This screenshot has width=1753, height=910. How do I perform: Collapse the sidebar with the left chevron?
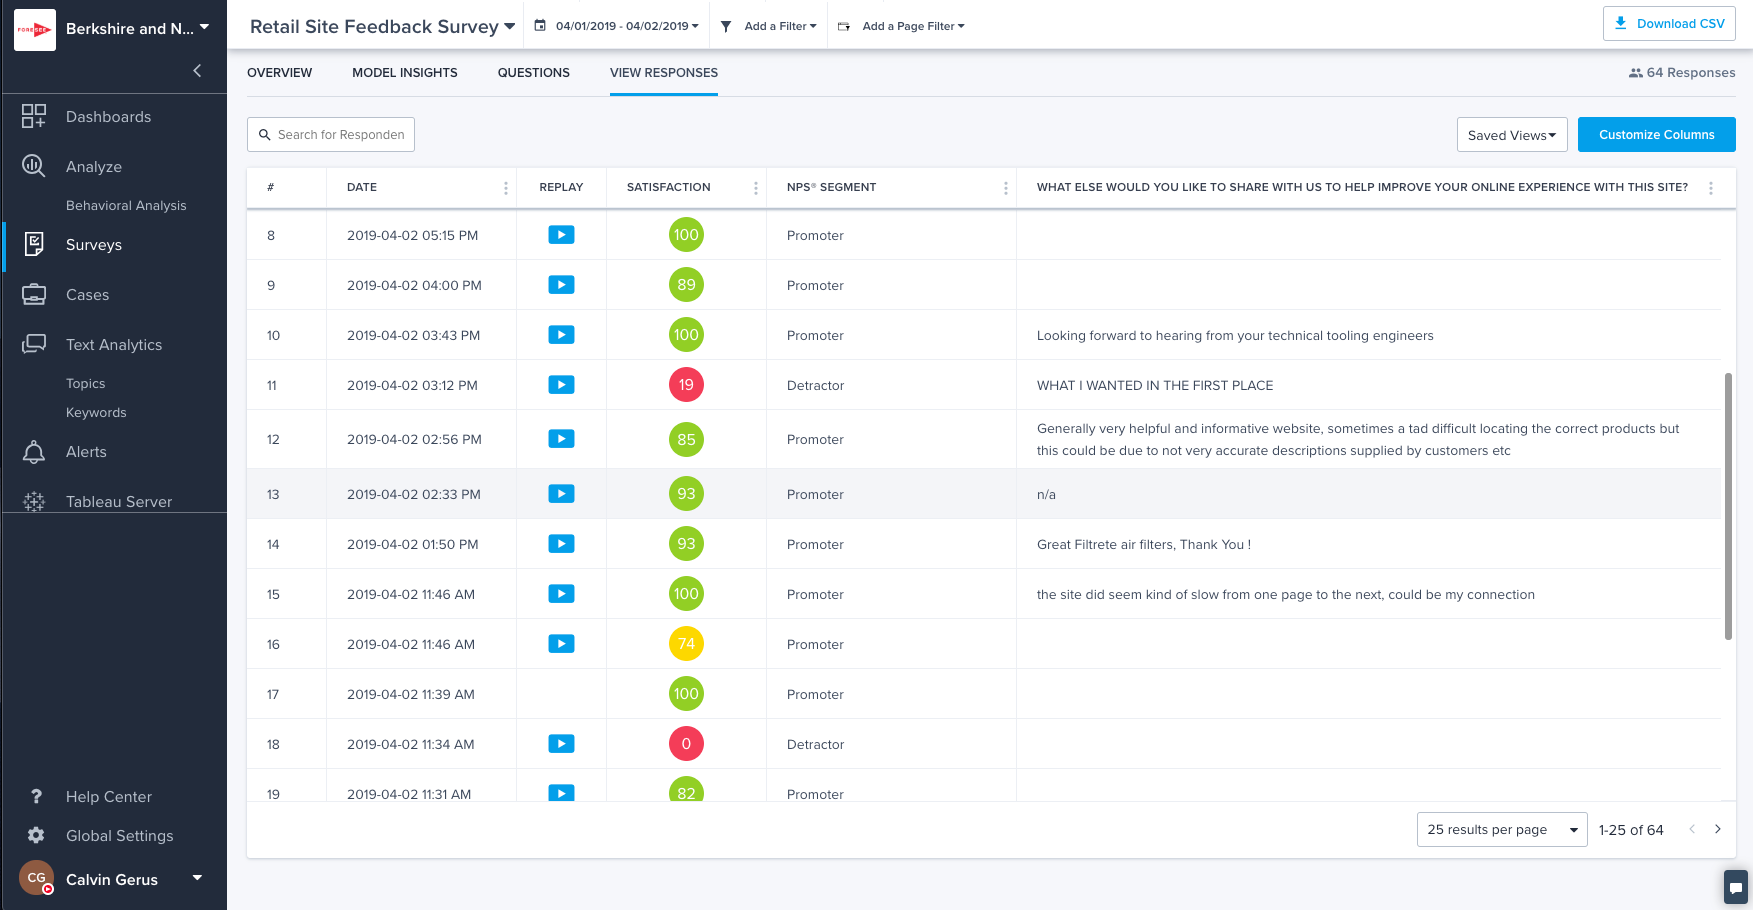click(197, 70)
